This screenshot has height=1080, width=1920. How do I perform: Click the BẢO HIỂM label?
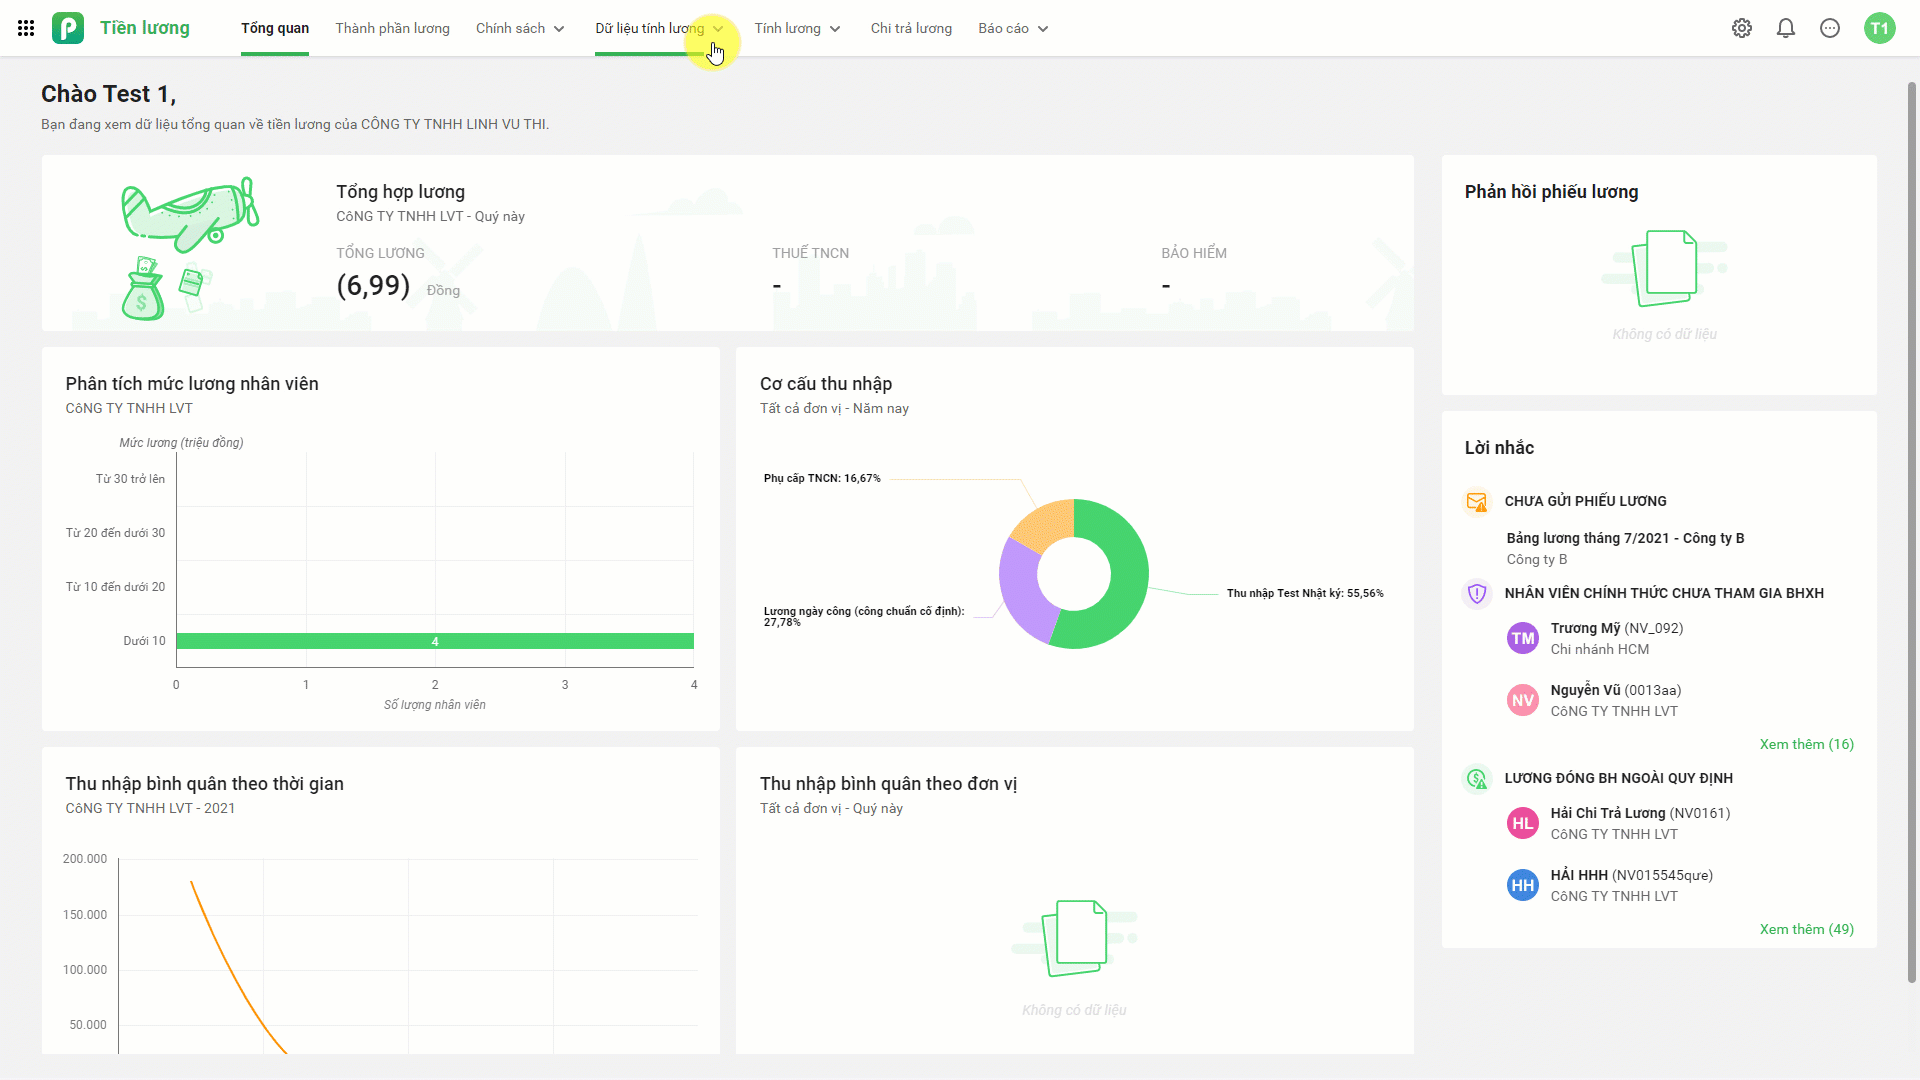[x=1194, y=253]
